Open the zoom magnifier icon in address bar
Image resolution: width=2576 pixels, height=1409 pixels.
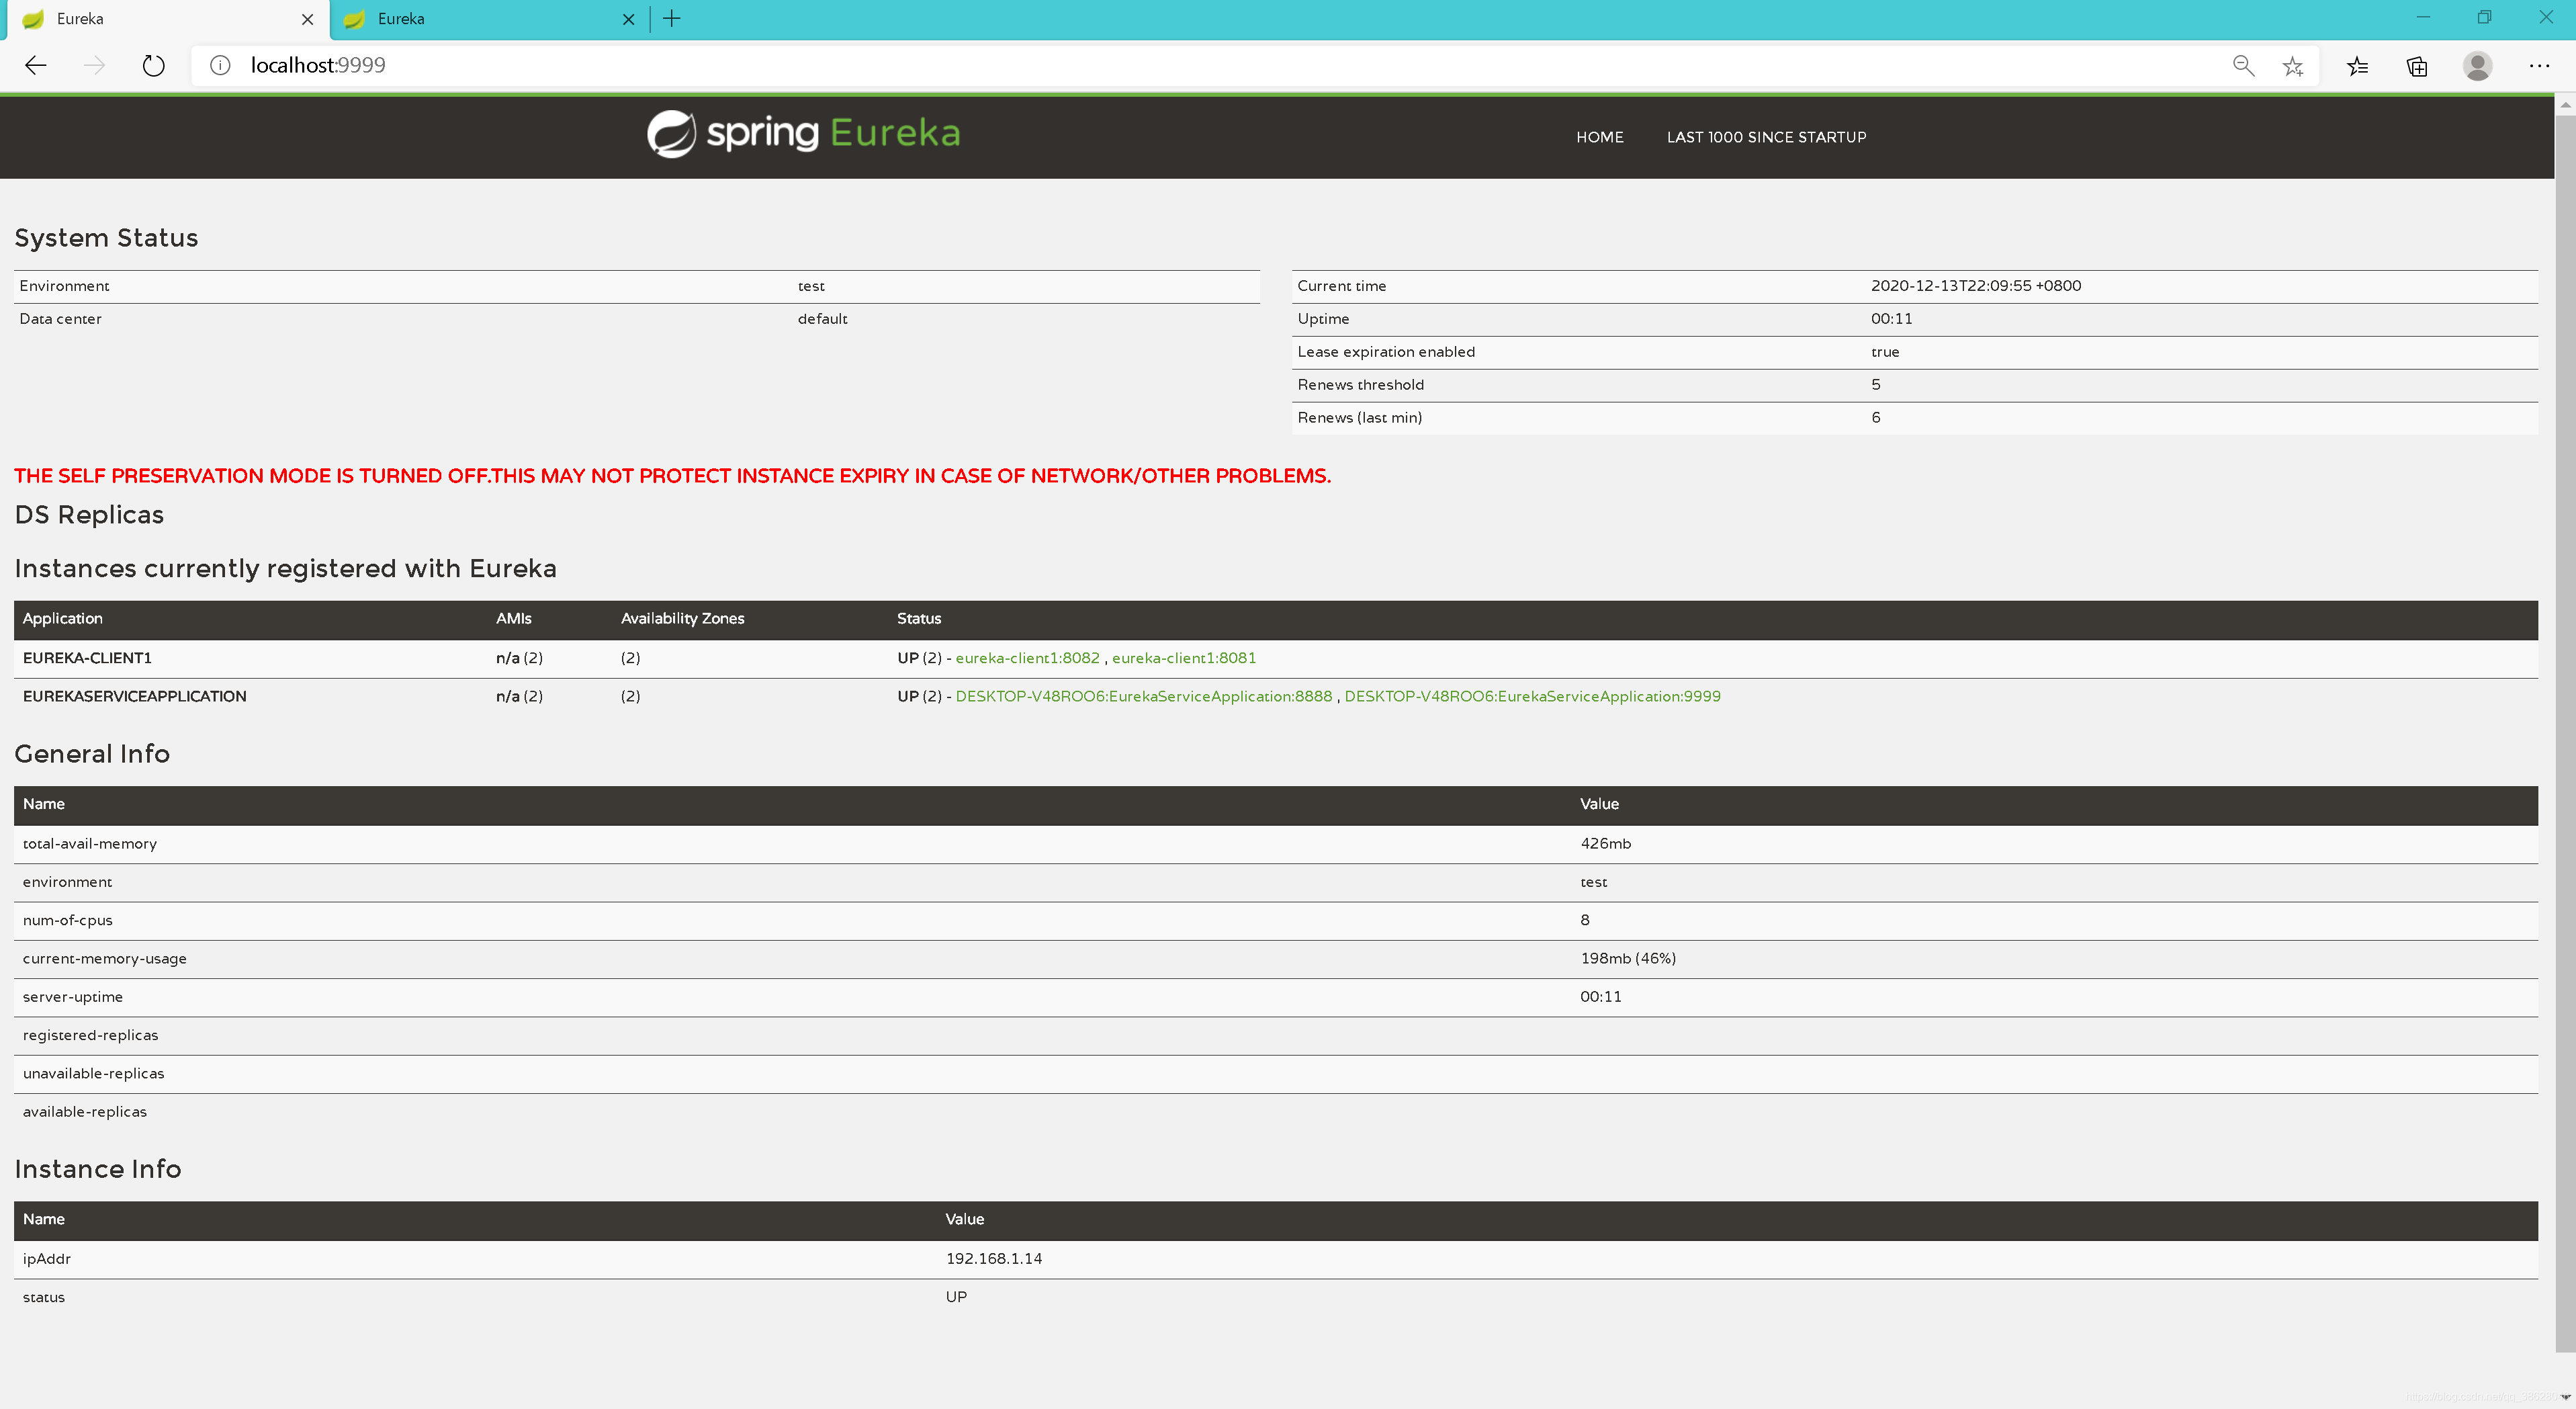2243,66
